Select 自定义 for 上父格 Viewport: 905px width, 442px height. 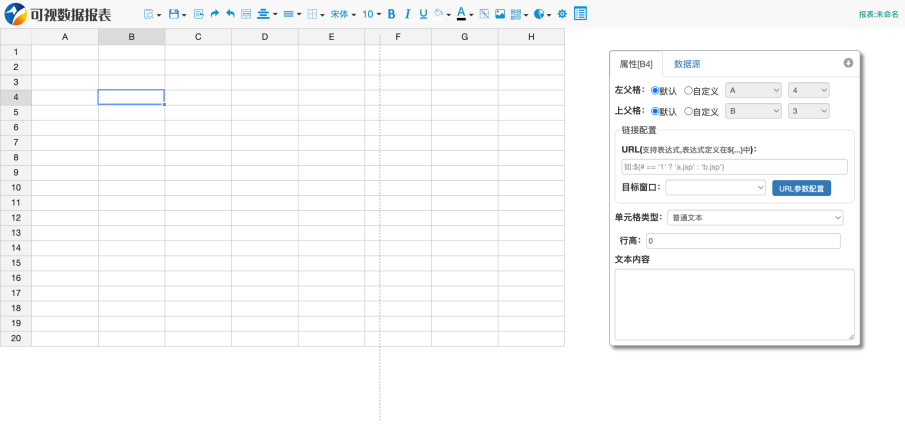coord(688,111)
